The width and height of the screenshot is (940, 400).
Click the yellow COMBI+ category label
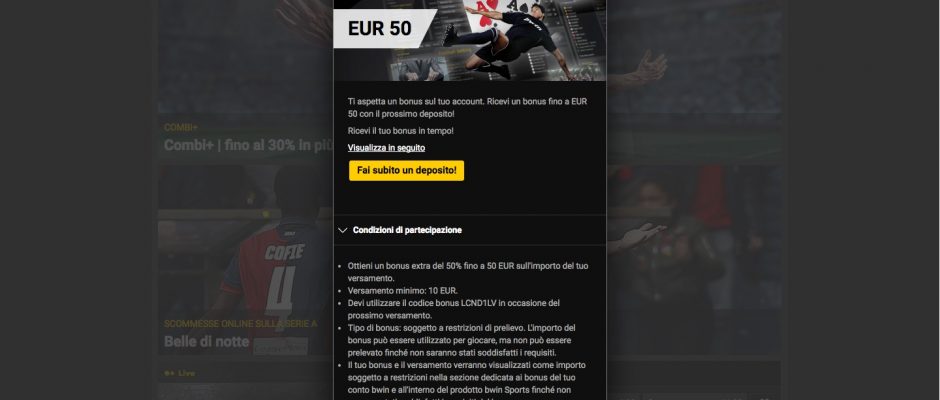click(x=180, y=128)
